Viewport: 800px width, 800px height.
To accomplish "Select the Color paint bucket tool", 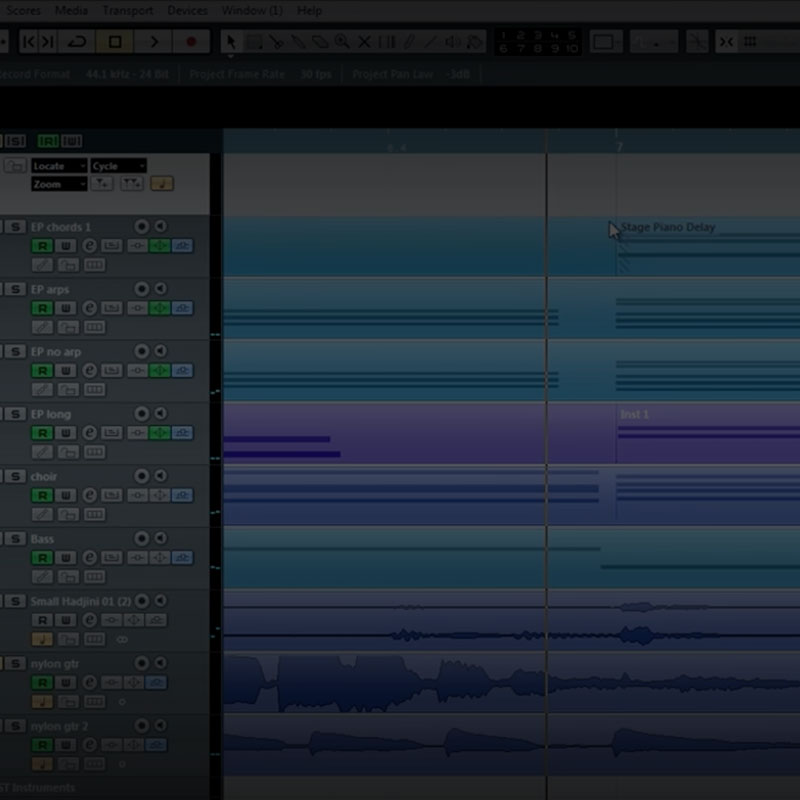I will point(474,42).
